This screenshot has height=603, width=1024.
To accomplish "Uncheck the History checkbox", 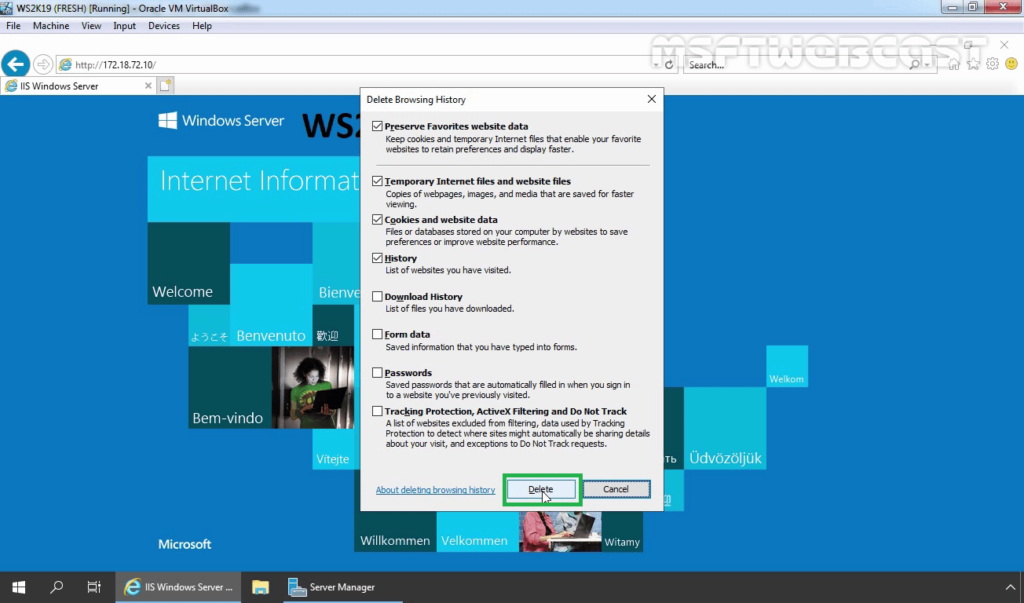I will coord(377,258).
